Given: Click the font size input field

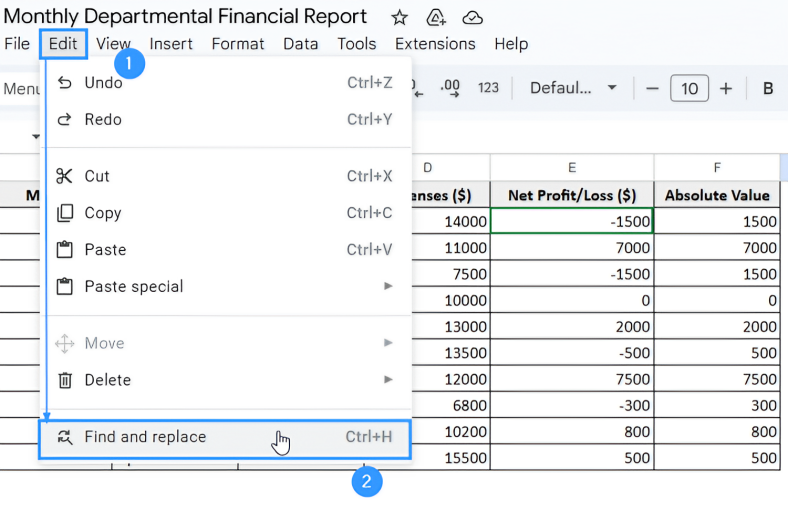Looking at the screenshot, I should [689, 88].
